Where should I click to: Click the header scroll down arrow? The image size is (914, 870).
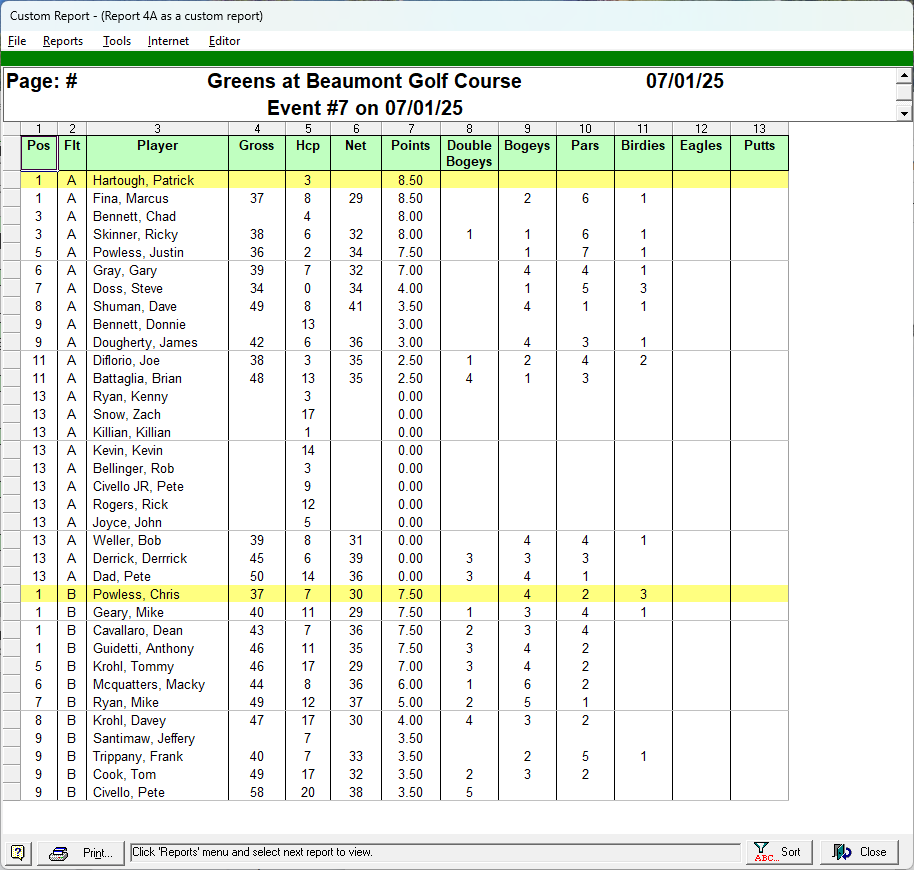[x=904, y=113]
